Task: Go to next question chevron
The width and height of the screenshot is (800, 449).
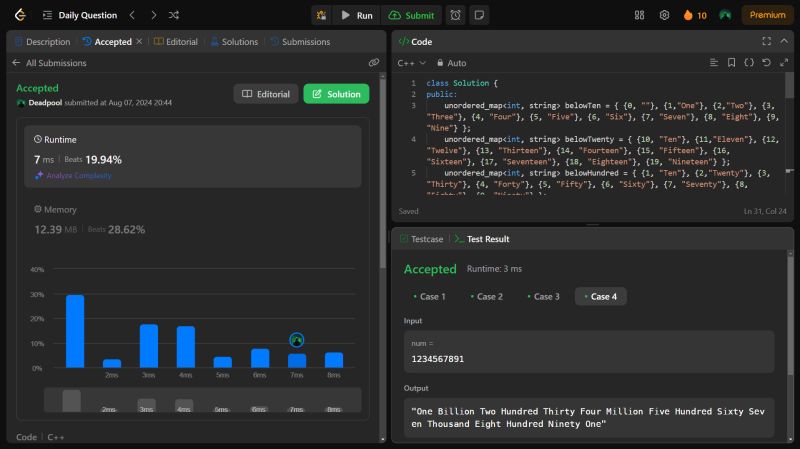Action: coord(153,15)
